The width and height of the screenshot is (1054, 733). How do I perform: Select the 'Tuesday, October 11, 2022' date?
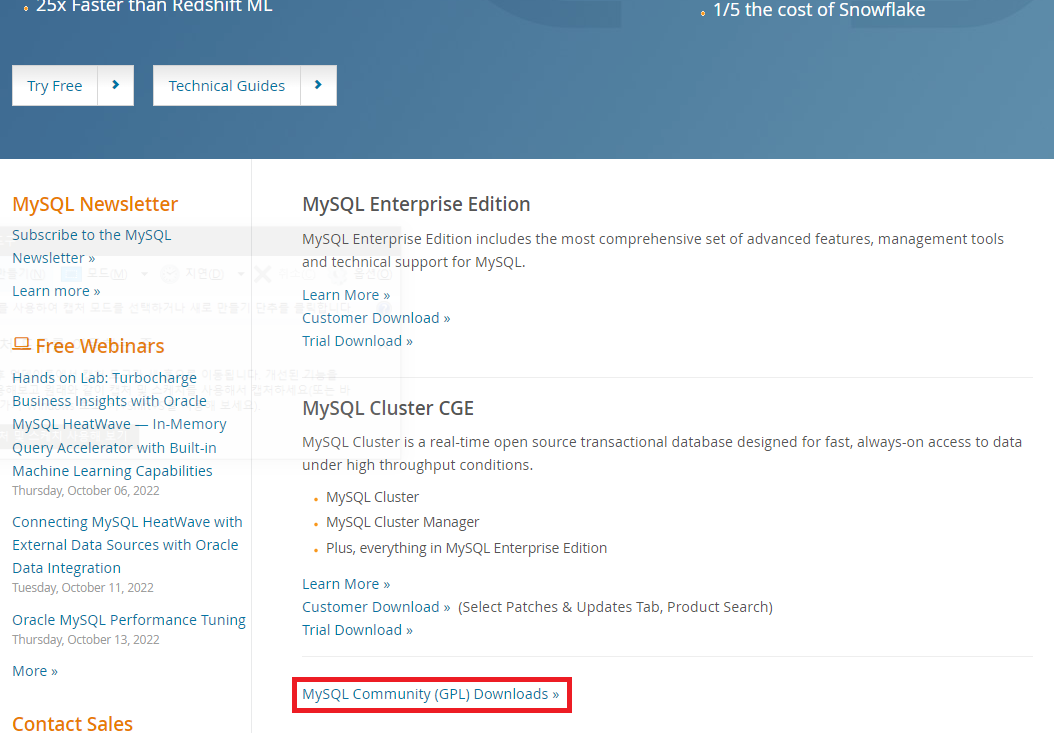pyautogui.click(x=83, y=587)
